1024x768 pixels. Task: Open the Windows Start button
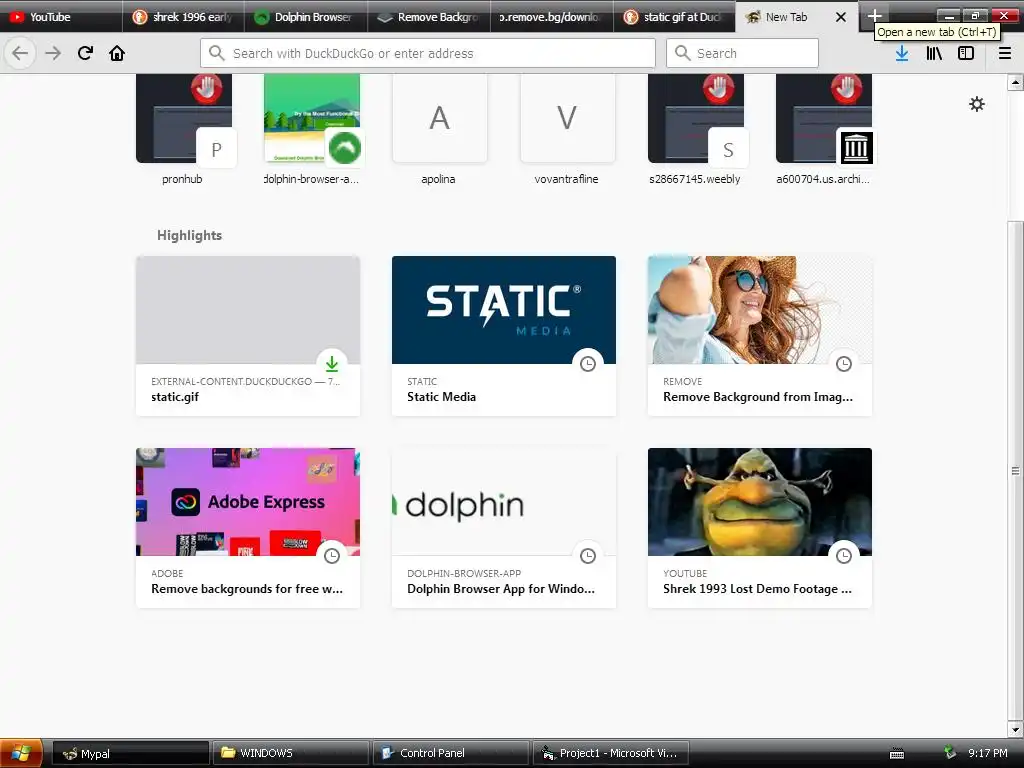21,753
